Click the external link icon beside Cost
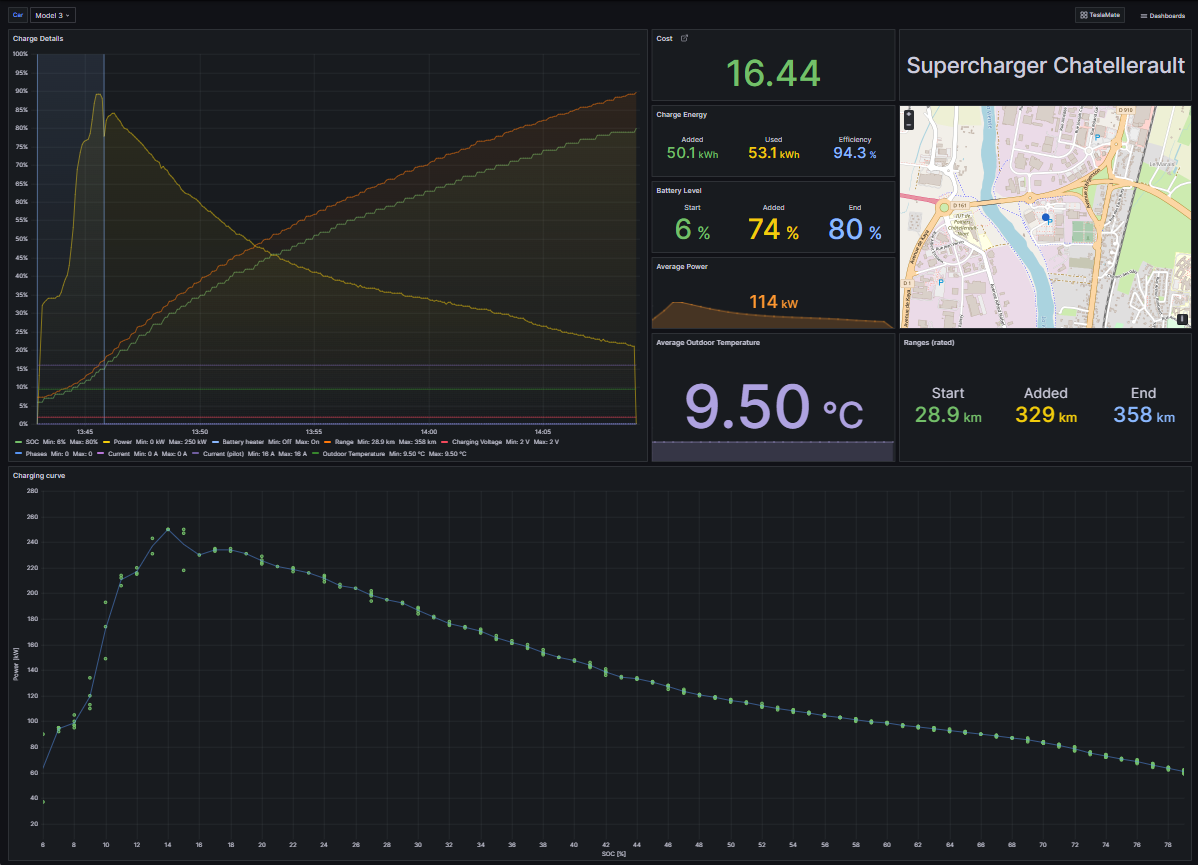The height and width of the screenshot is (865, 1198). pos(685,38)
